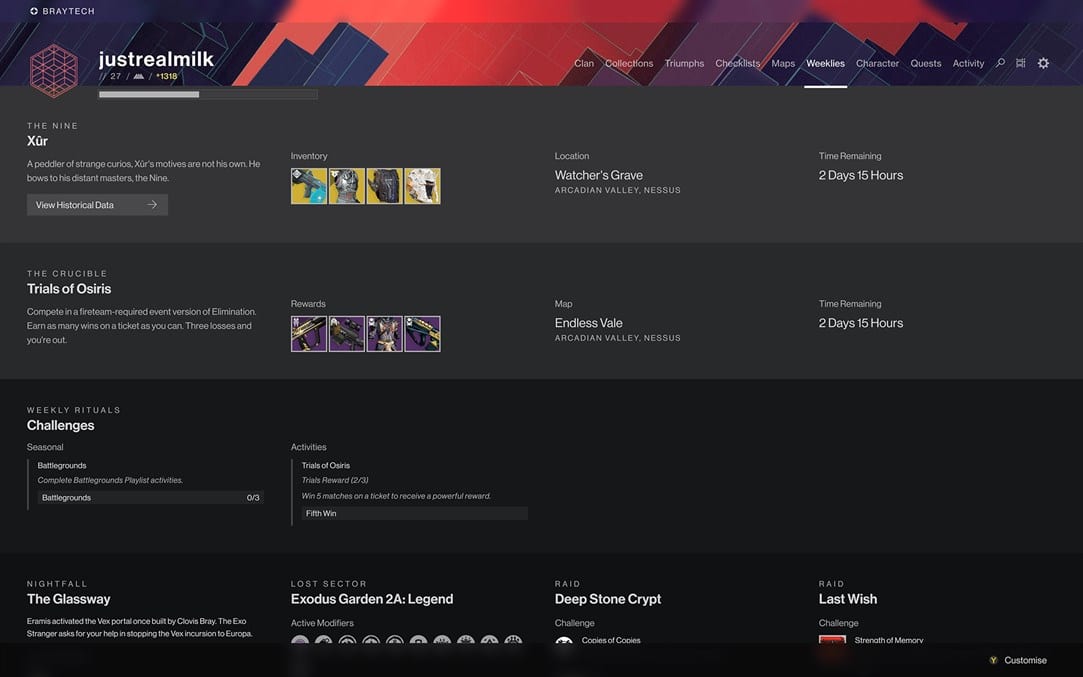Select Xûr's first inventory weapon icon
Screen dimensions: 1083x677
309,186
